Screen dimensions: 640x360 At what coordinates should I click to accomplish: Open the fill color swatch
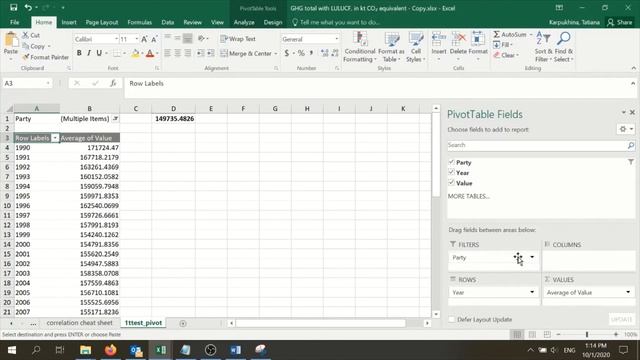(135, 53)
